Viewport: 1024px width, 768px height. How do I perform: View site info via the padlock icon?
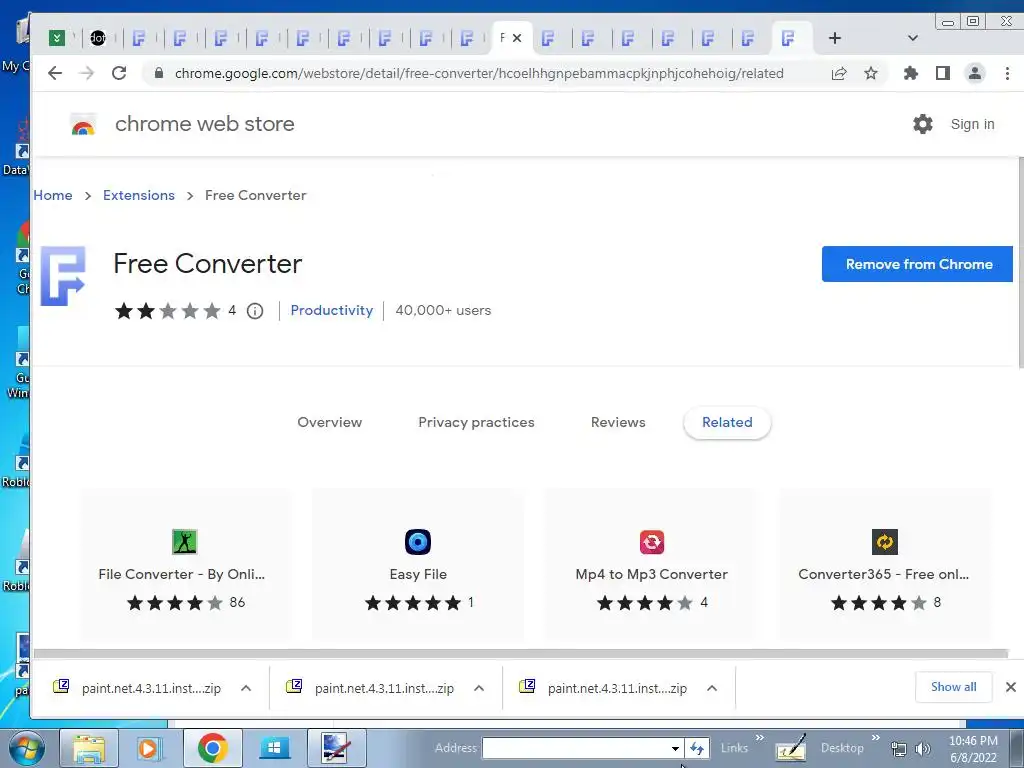point(159,73)
